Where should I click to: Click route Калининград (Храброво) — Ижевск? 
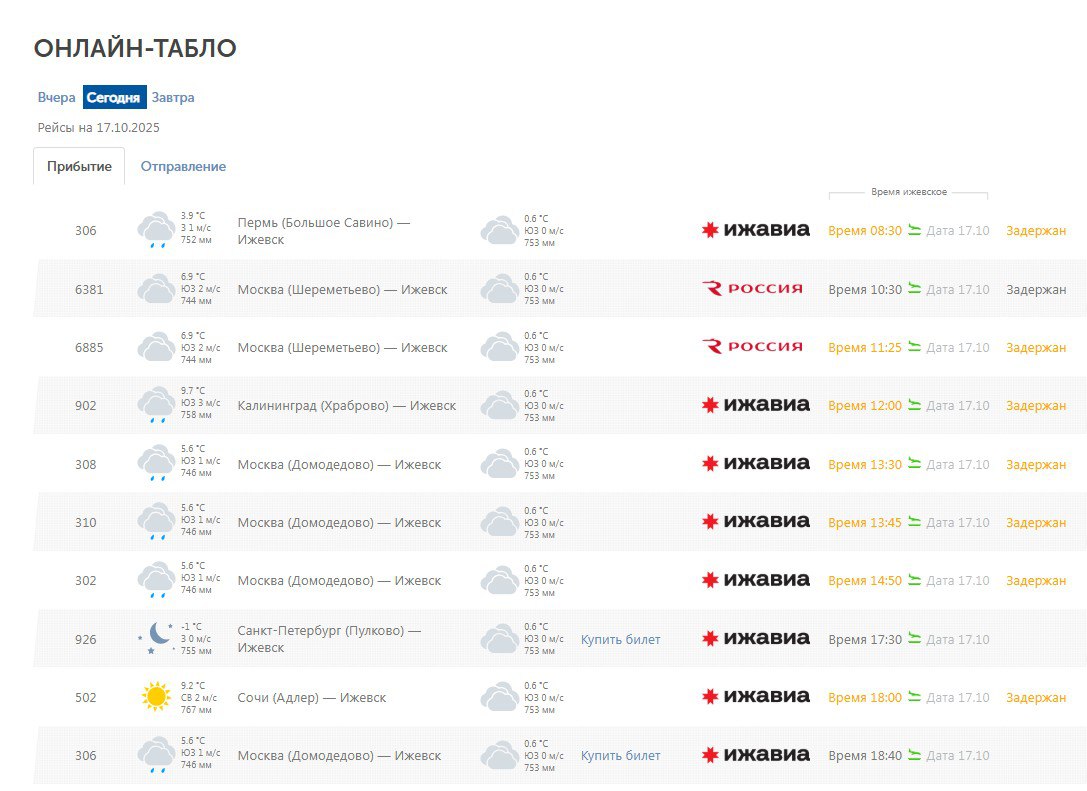point(346,405)
